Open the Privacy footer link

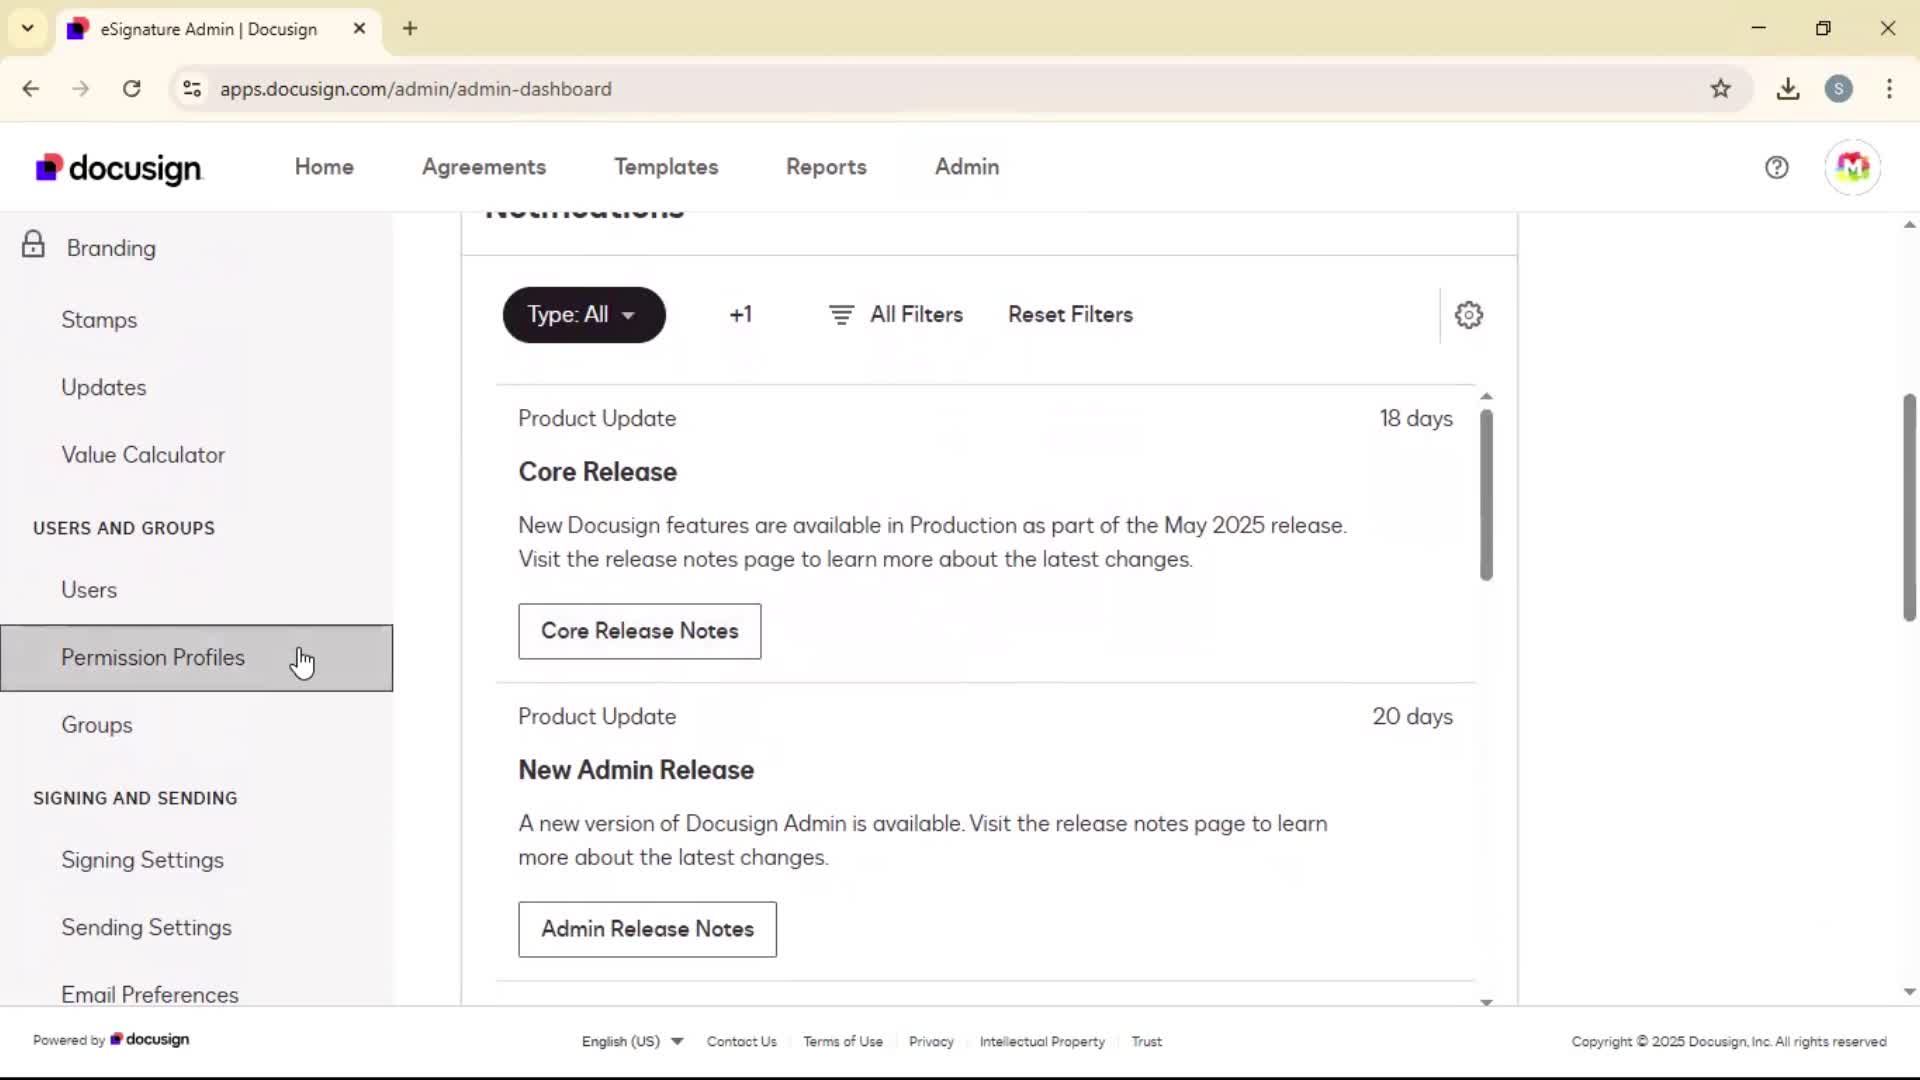click(931, 1041)
